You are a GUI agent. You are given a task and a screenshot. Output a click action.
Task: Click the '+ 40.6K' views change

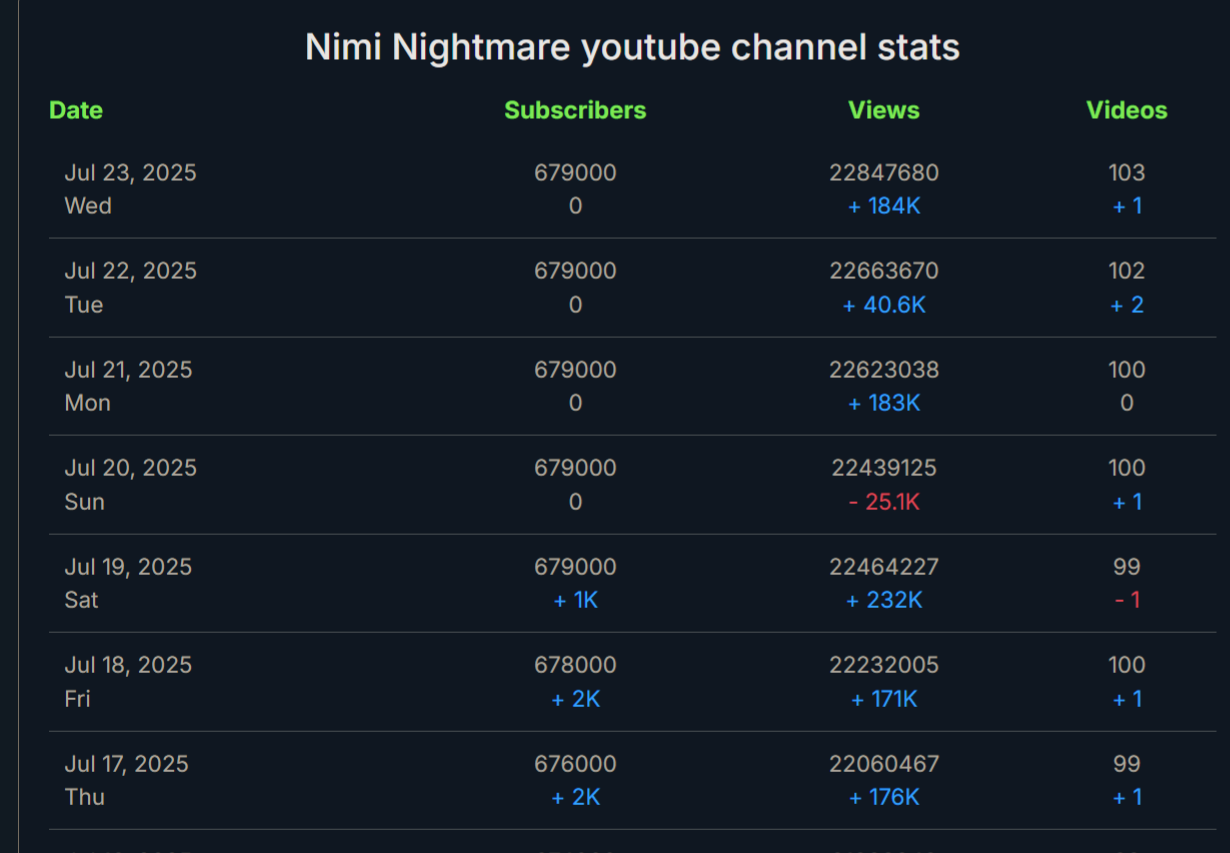point(884,304)
